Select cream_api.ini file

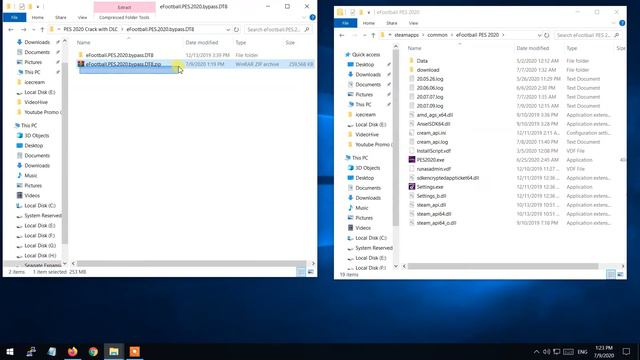click(431, 133)
